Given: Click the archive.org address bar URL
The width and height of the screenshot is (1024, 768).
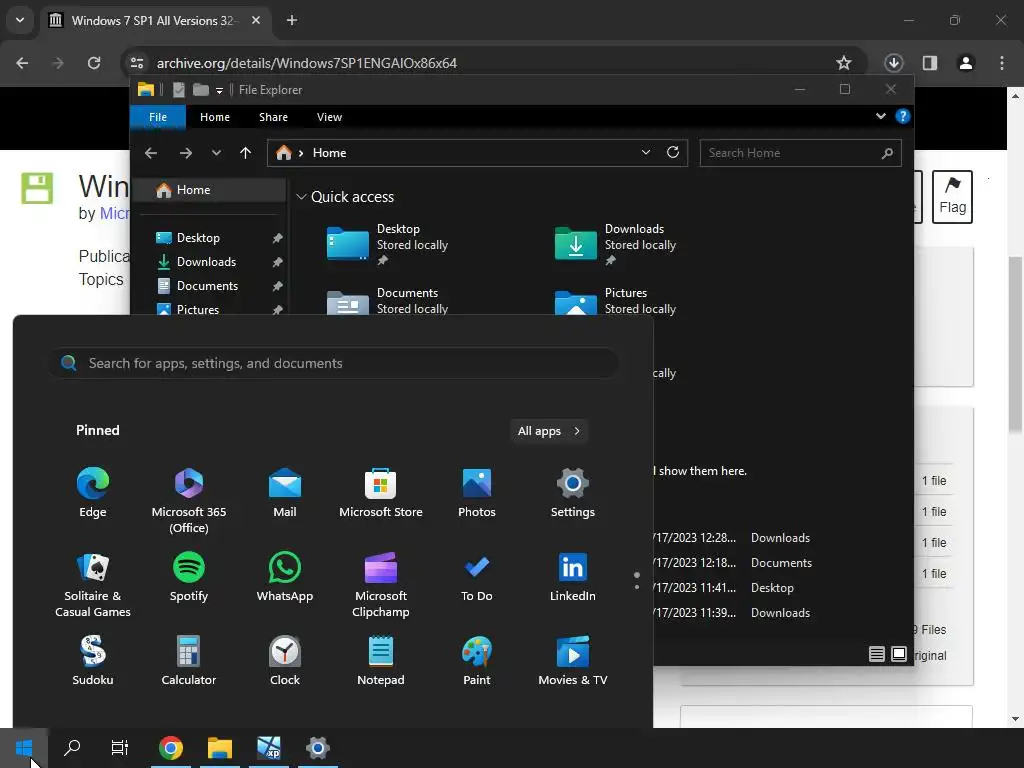Looking at the screenshot, I should [x=306, y=63].
